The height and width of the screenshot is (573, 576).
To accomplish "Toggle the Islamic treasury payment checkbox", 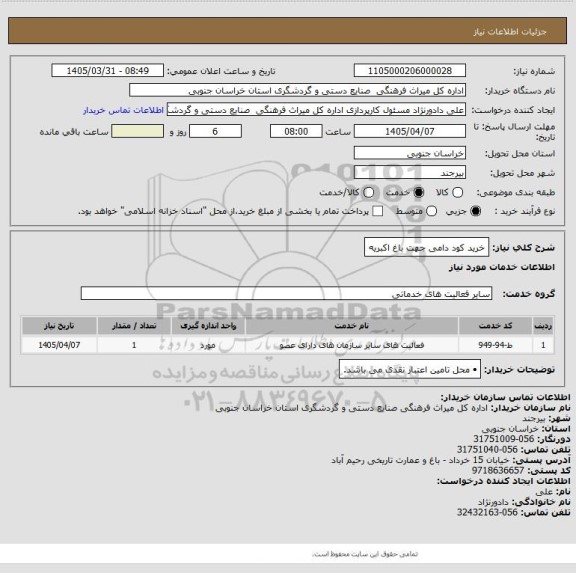I will [378, 211].
